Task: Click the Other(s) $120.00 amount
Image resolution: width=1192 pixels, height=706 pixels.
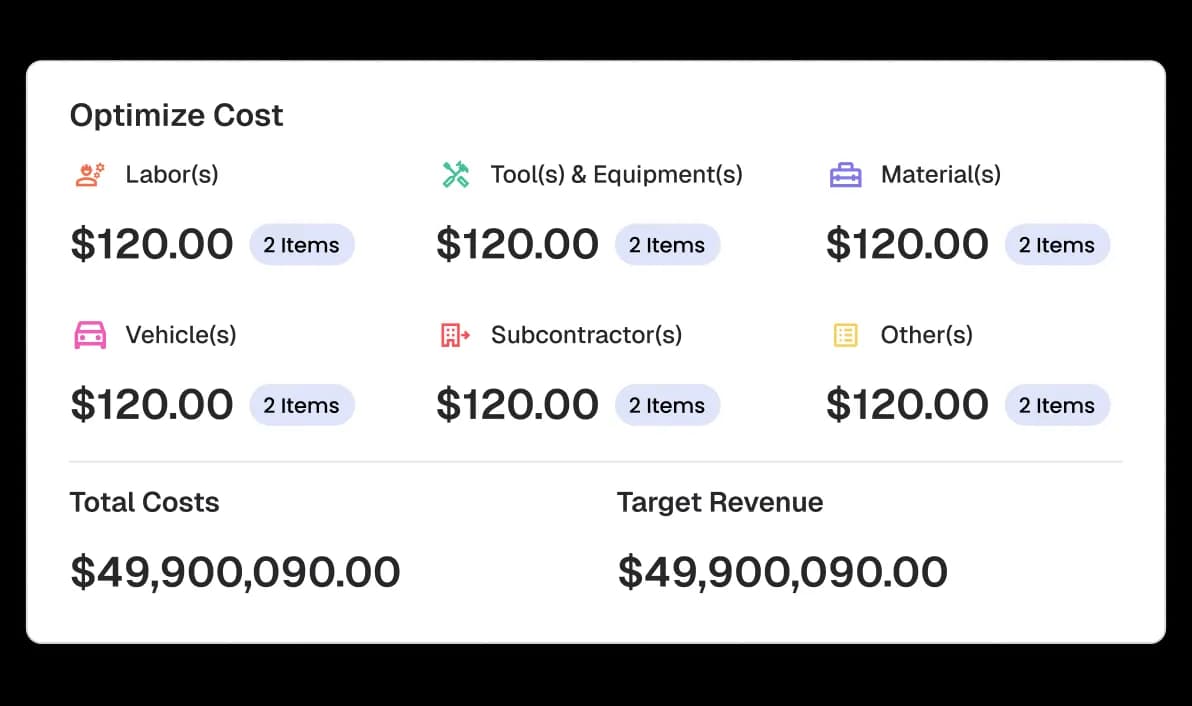Action: pyautogui.click(x=907, y=405)
